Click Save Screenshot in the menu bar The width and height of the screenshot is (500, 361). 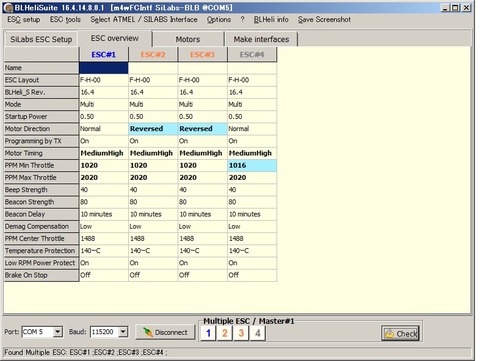[324, 20]
